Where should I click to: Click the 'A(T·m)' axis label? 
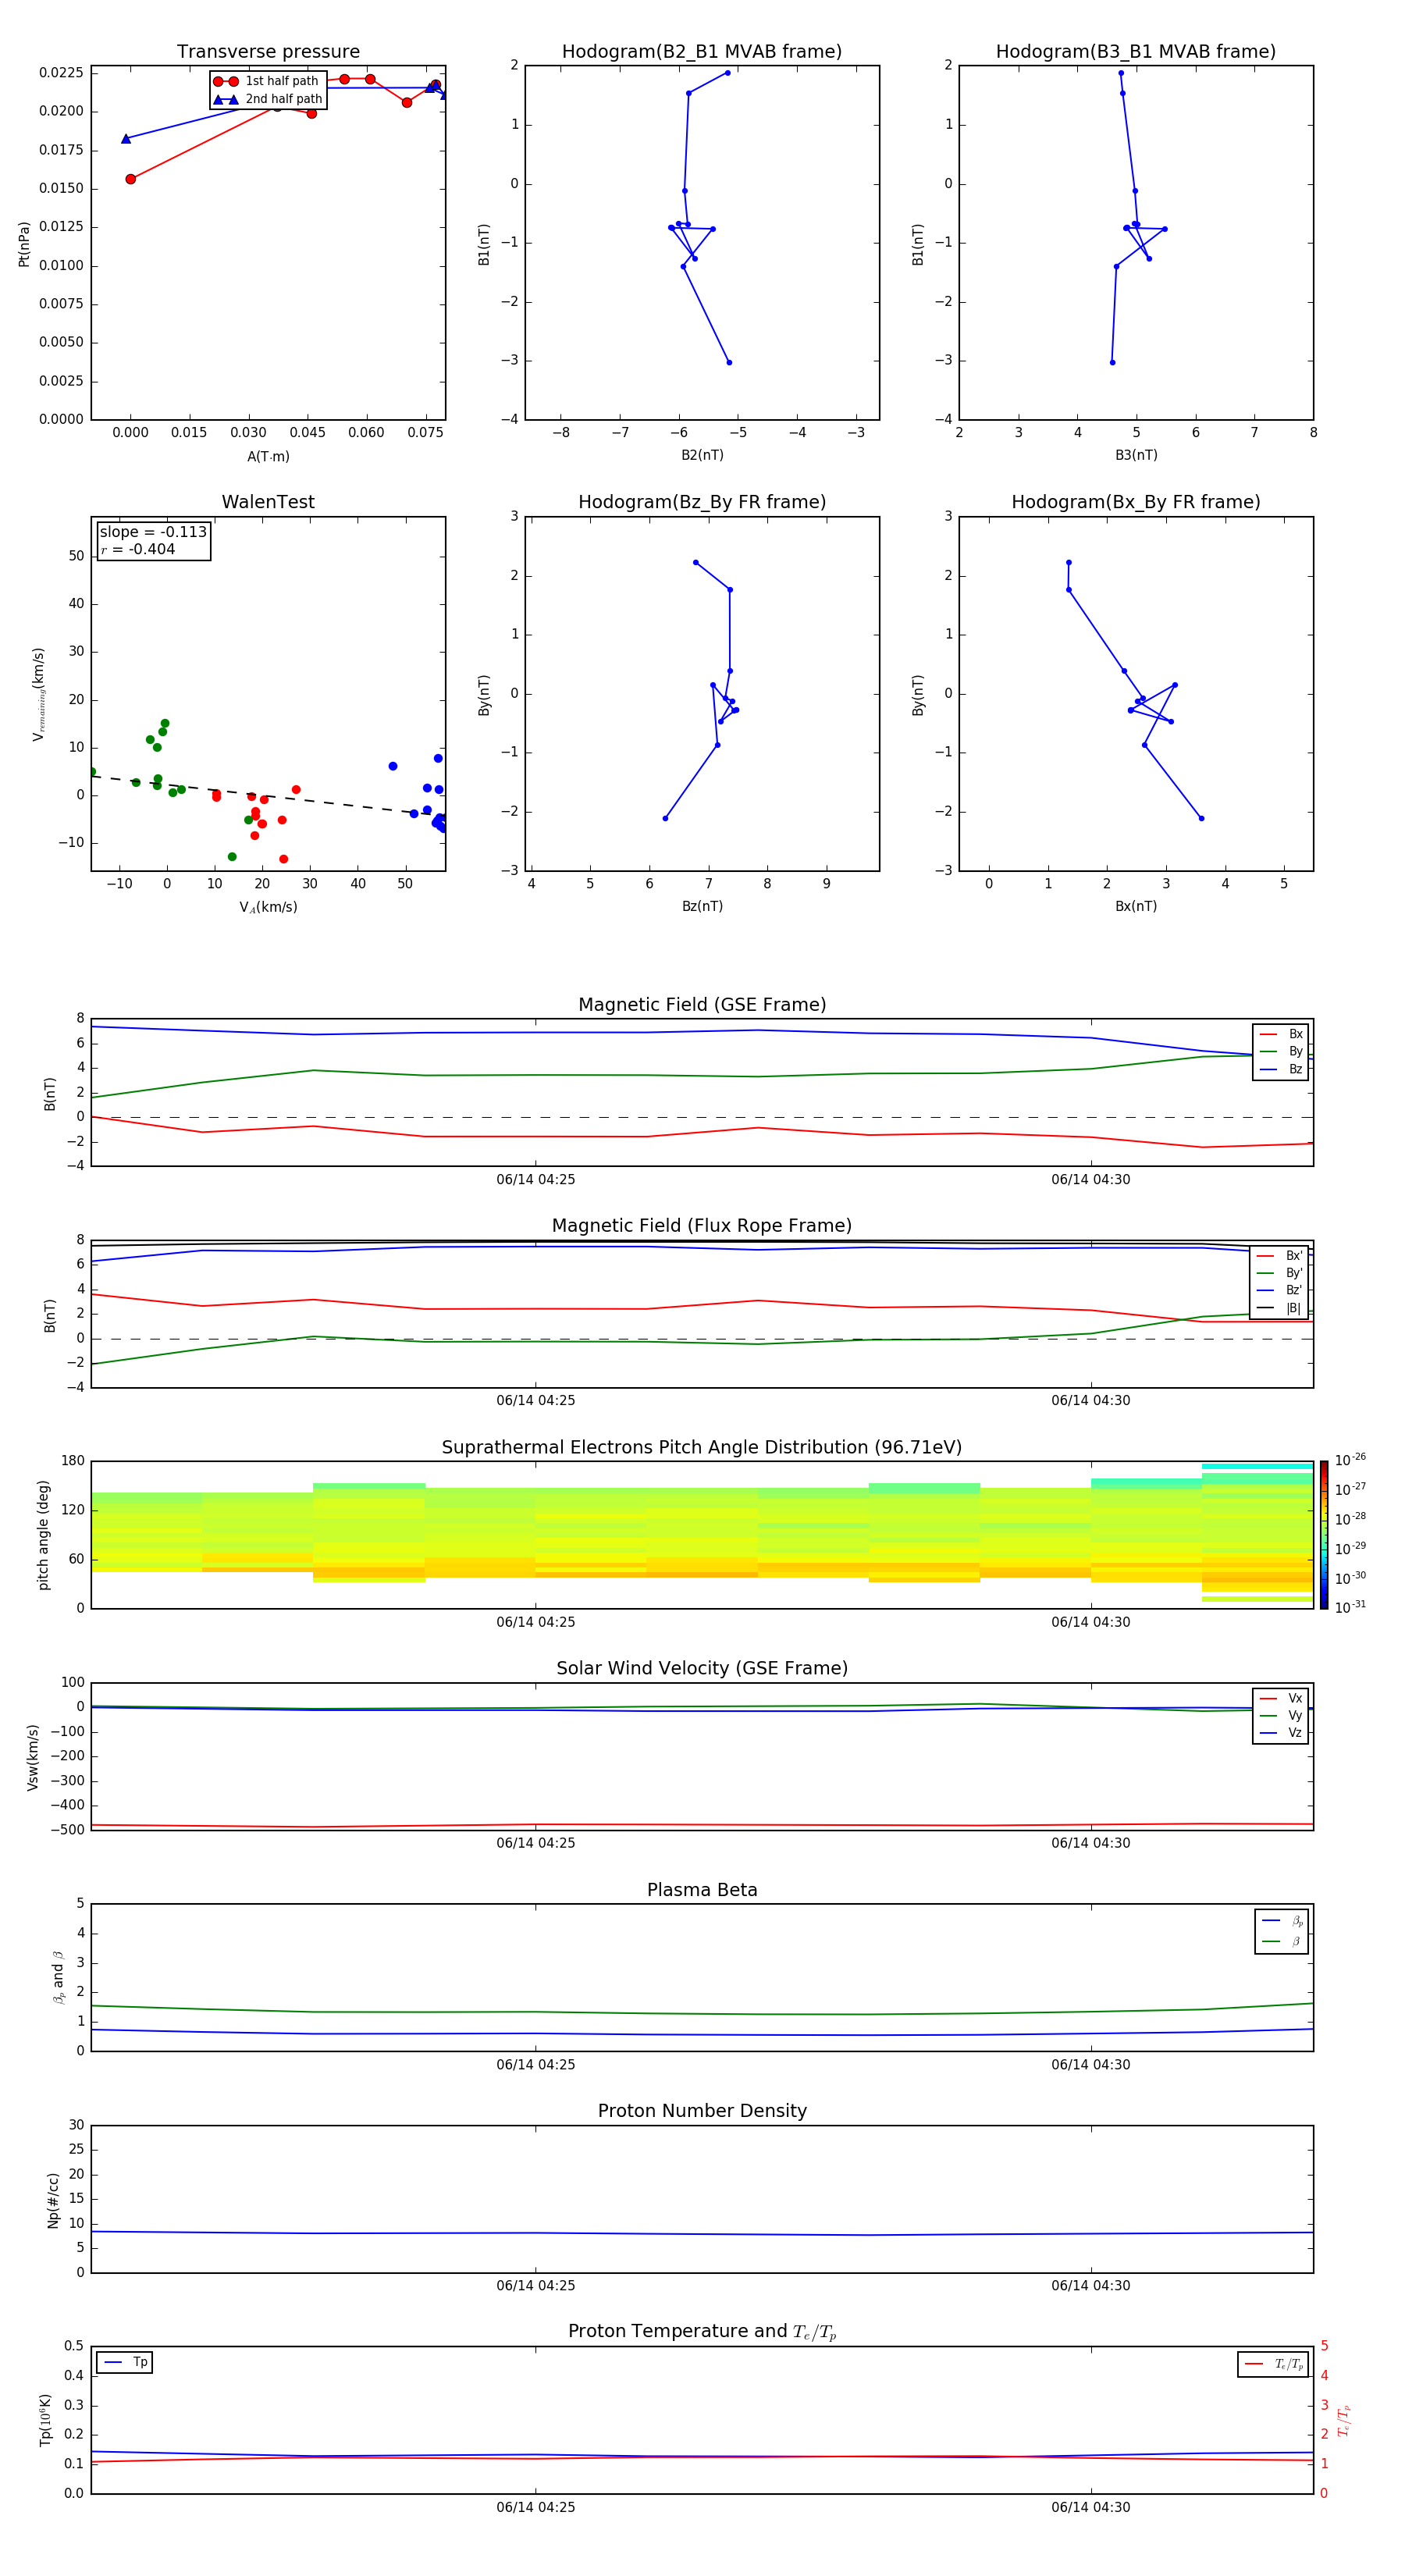(x=268, y=457)
